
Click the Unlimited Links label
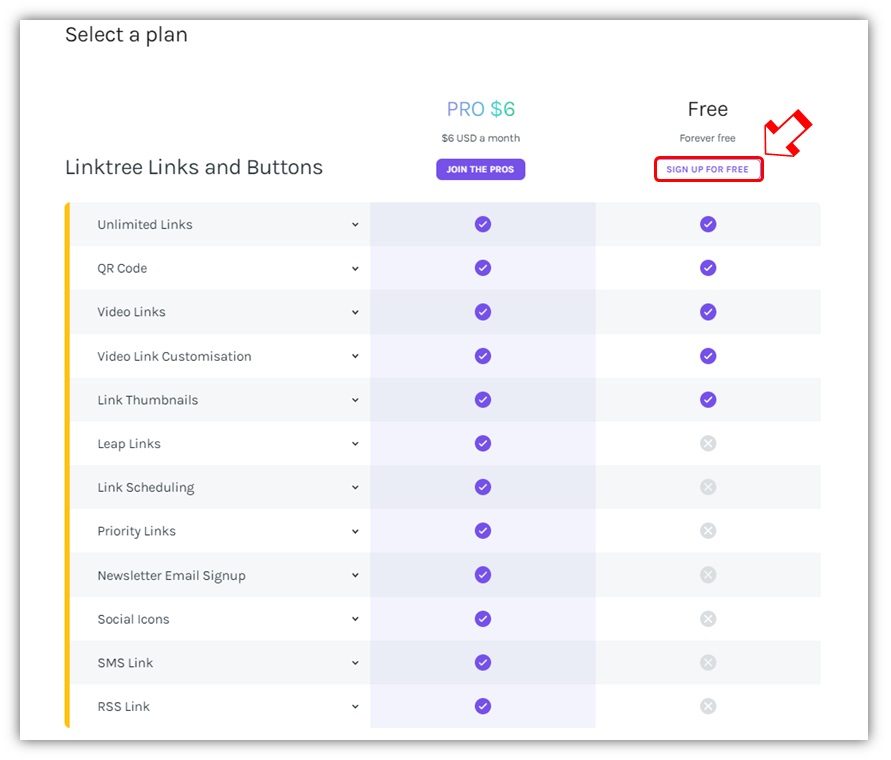click(145, 225)
